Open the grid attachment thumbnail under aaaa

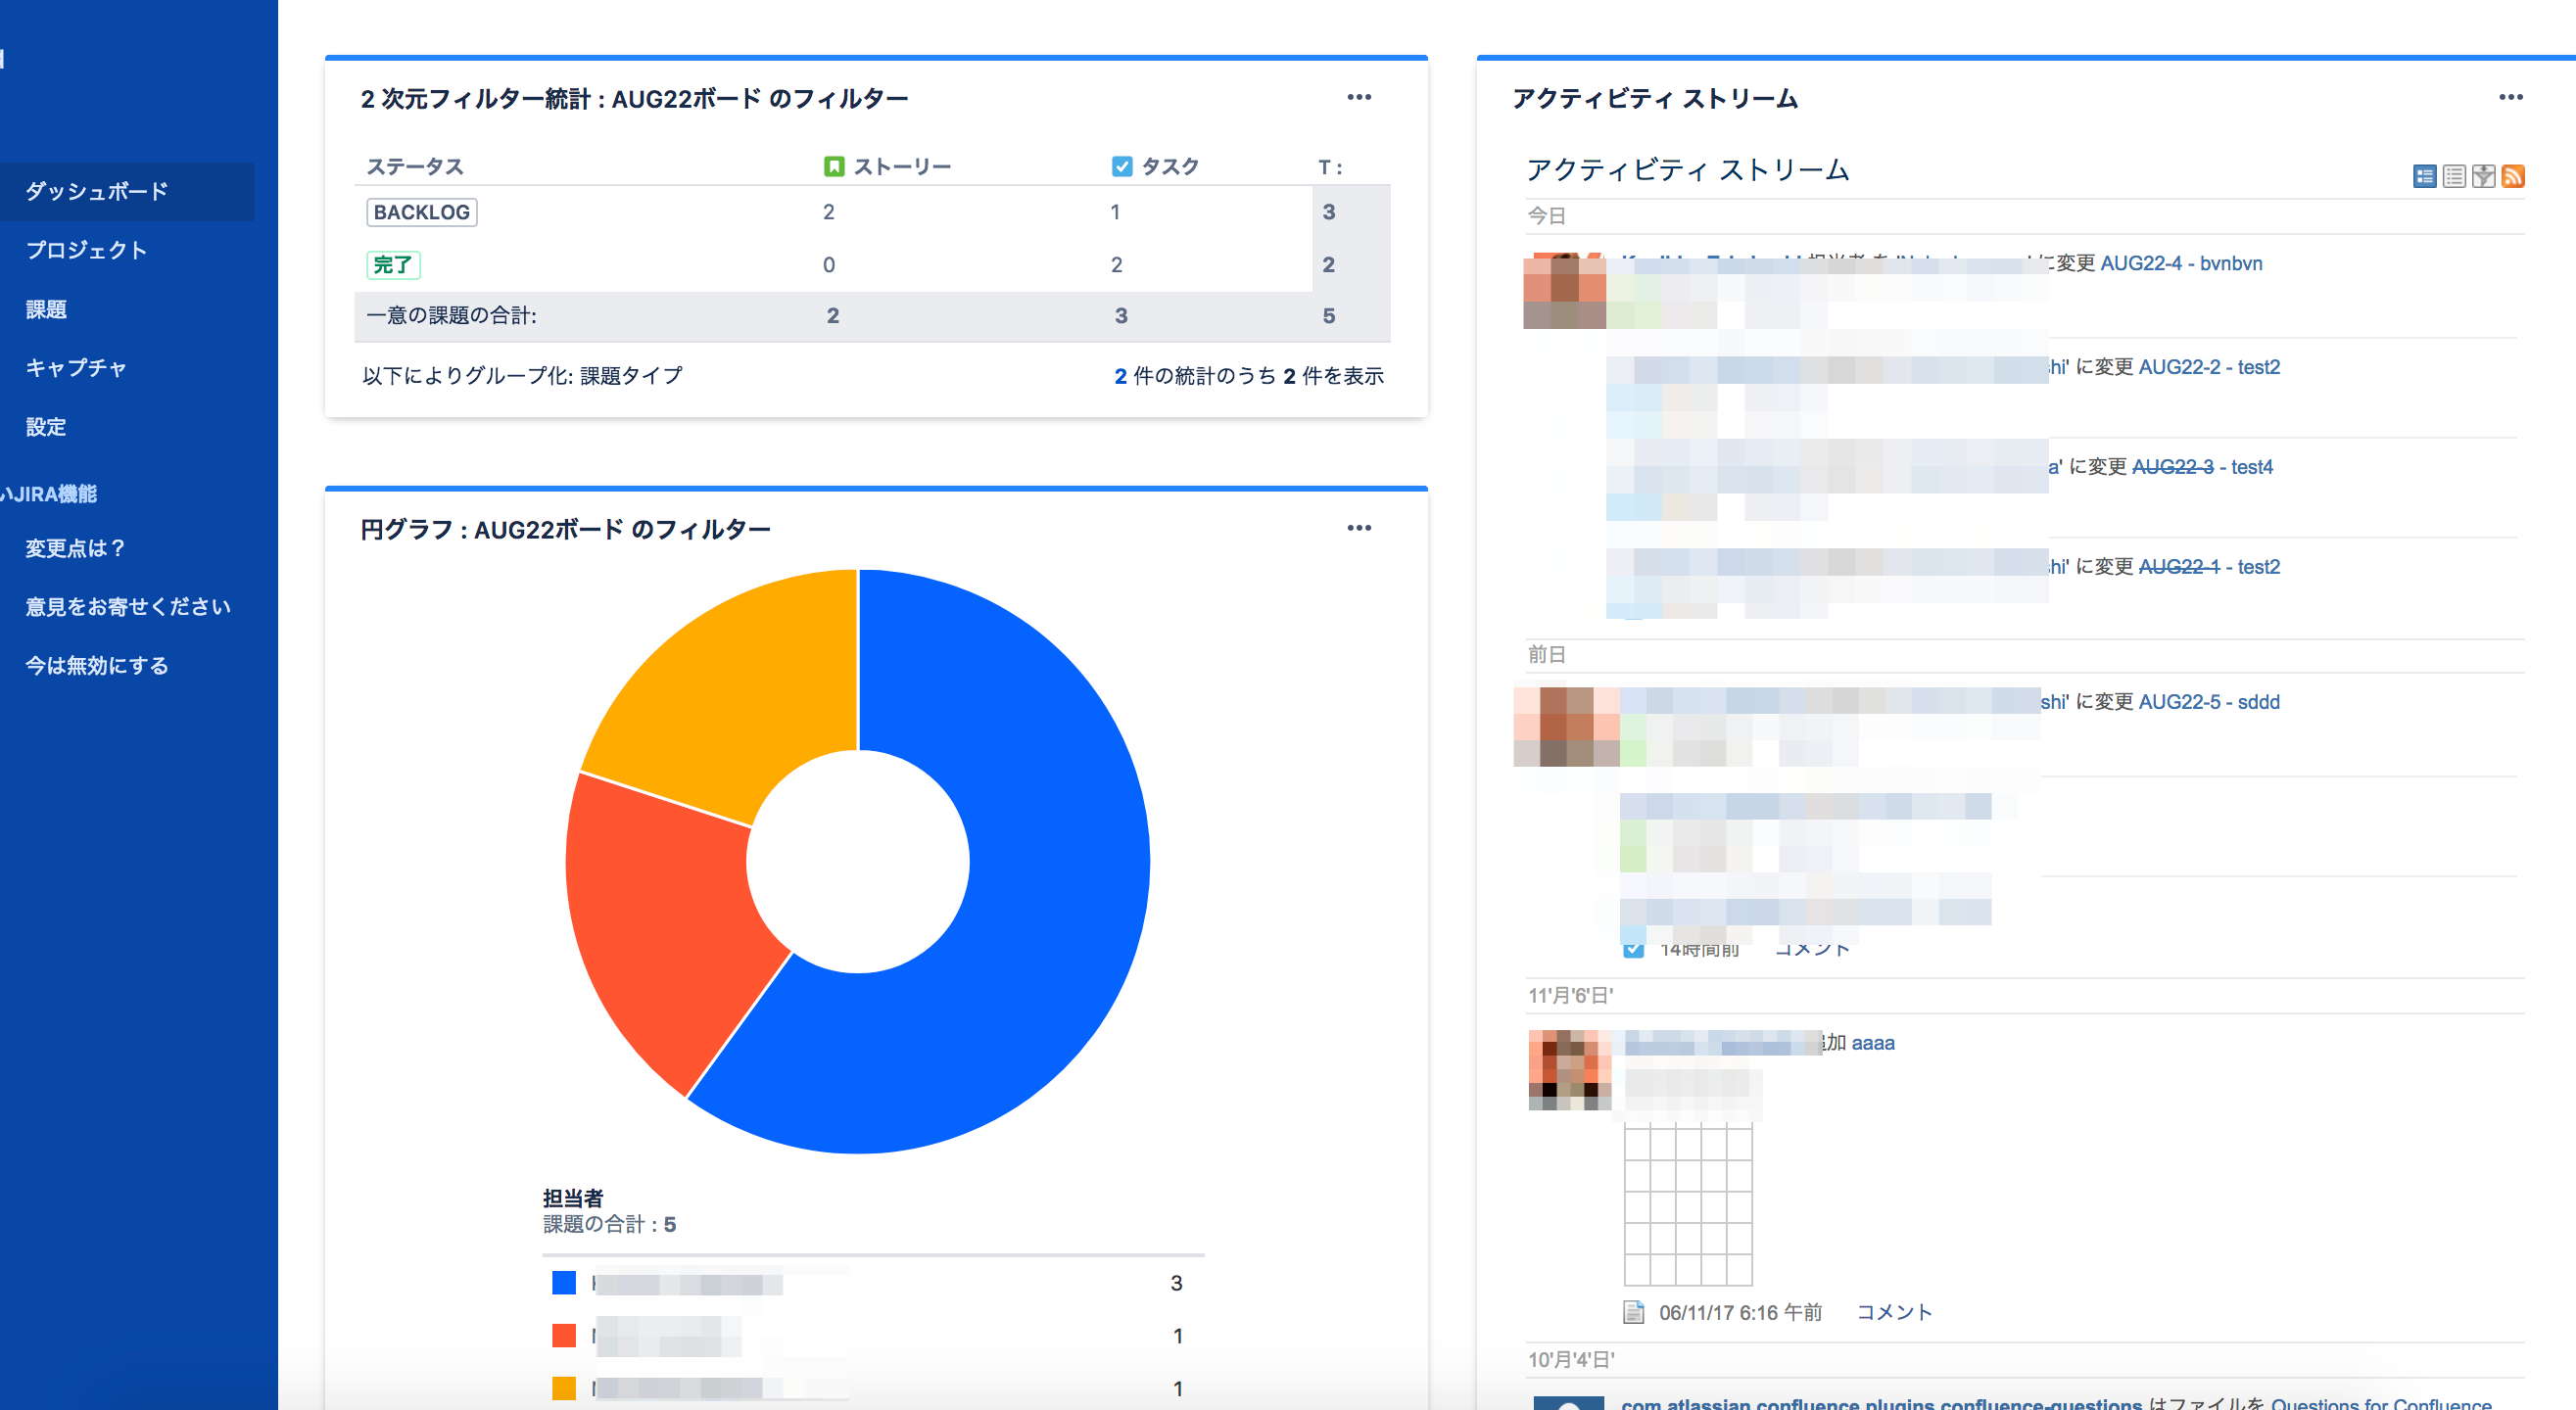[1688, 1204]
